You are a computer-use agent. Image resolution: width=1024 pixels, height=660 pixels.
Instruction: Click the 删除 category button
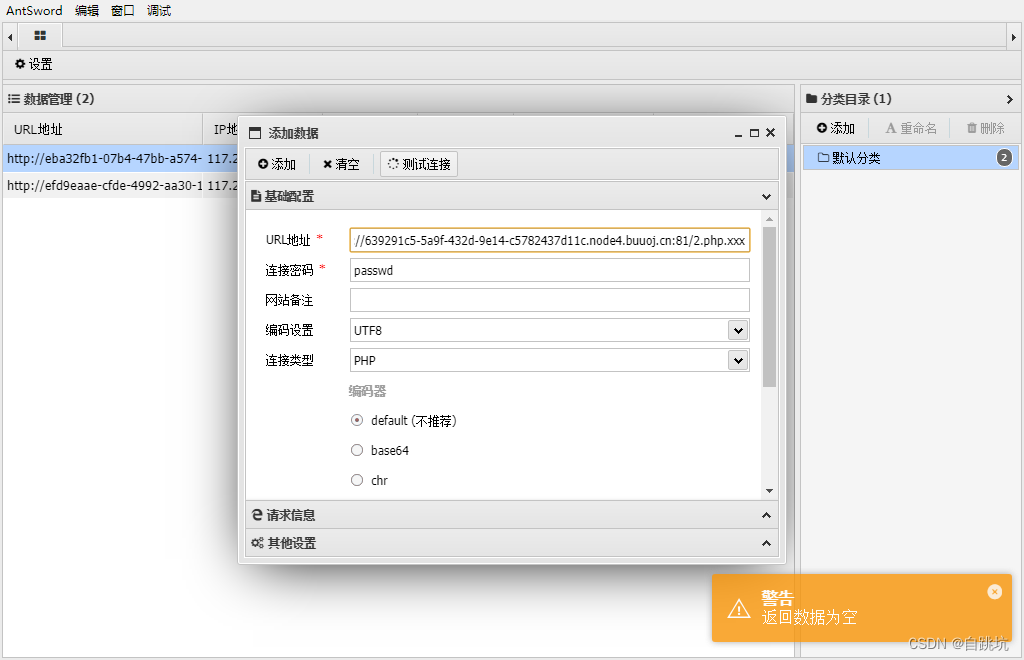click(x=985, y=128)
